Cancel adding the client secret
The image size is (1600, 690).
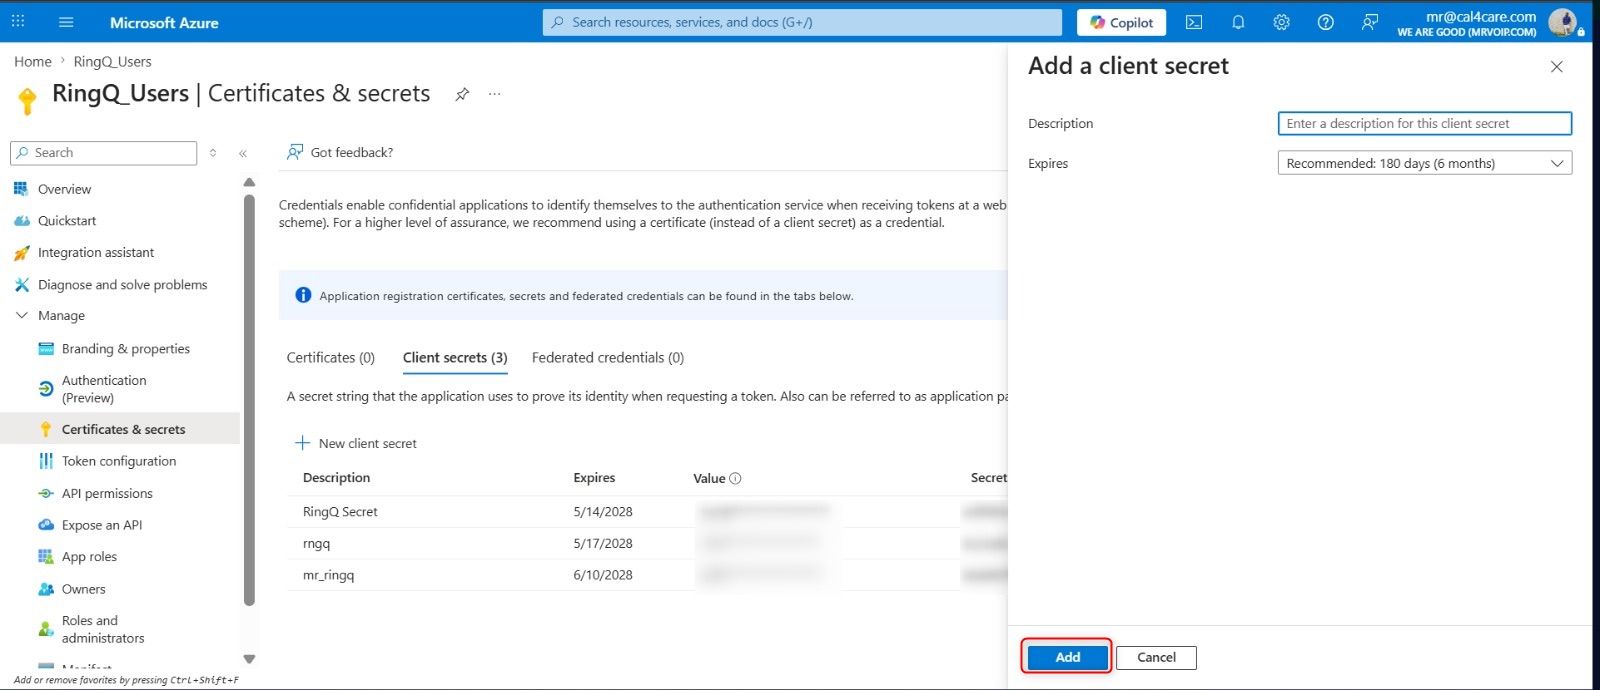(1156, 657)
